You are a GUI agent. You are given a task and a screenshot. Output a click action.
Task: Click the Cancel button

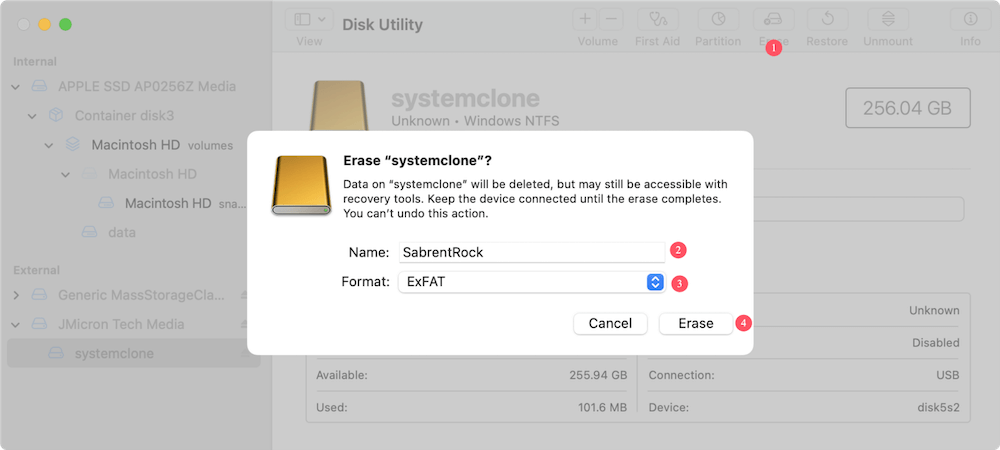point(610,323)
